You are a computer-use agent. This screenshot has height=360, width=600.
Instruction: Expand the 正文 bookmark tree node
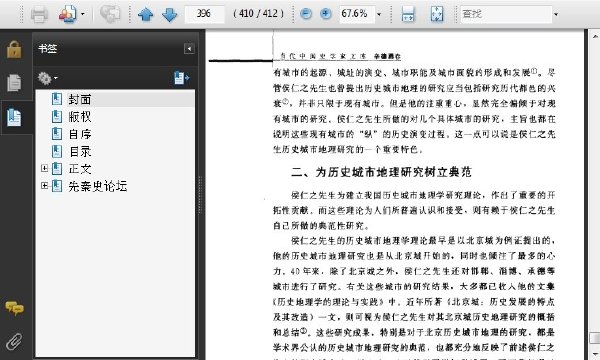click(44, 168)
